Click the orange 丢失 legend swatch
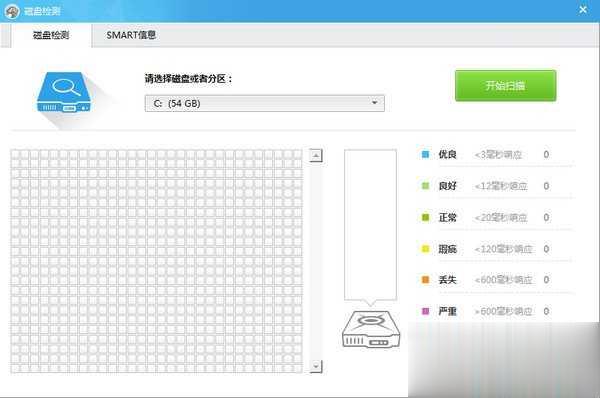 click(425, 280)
